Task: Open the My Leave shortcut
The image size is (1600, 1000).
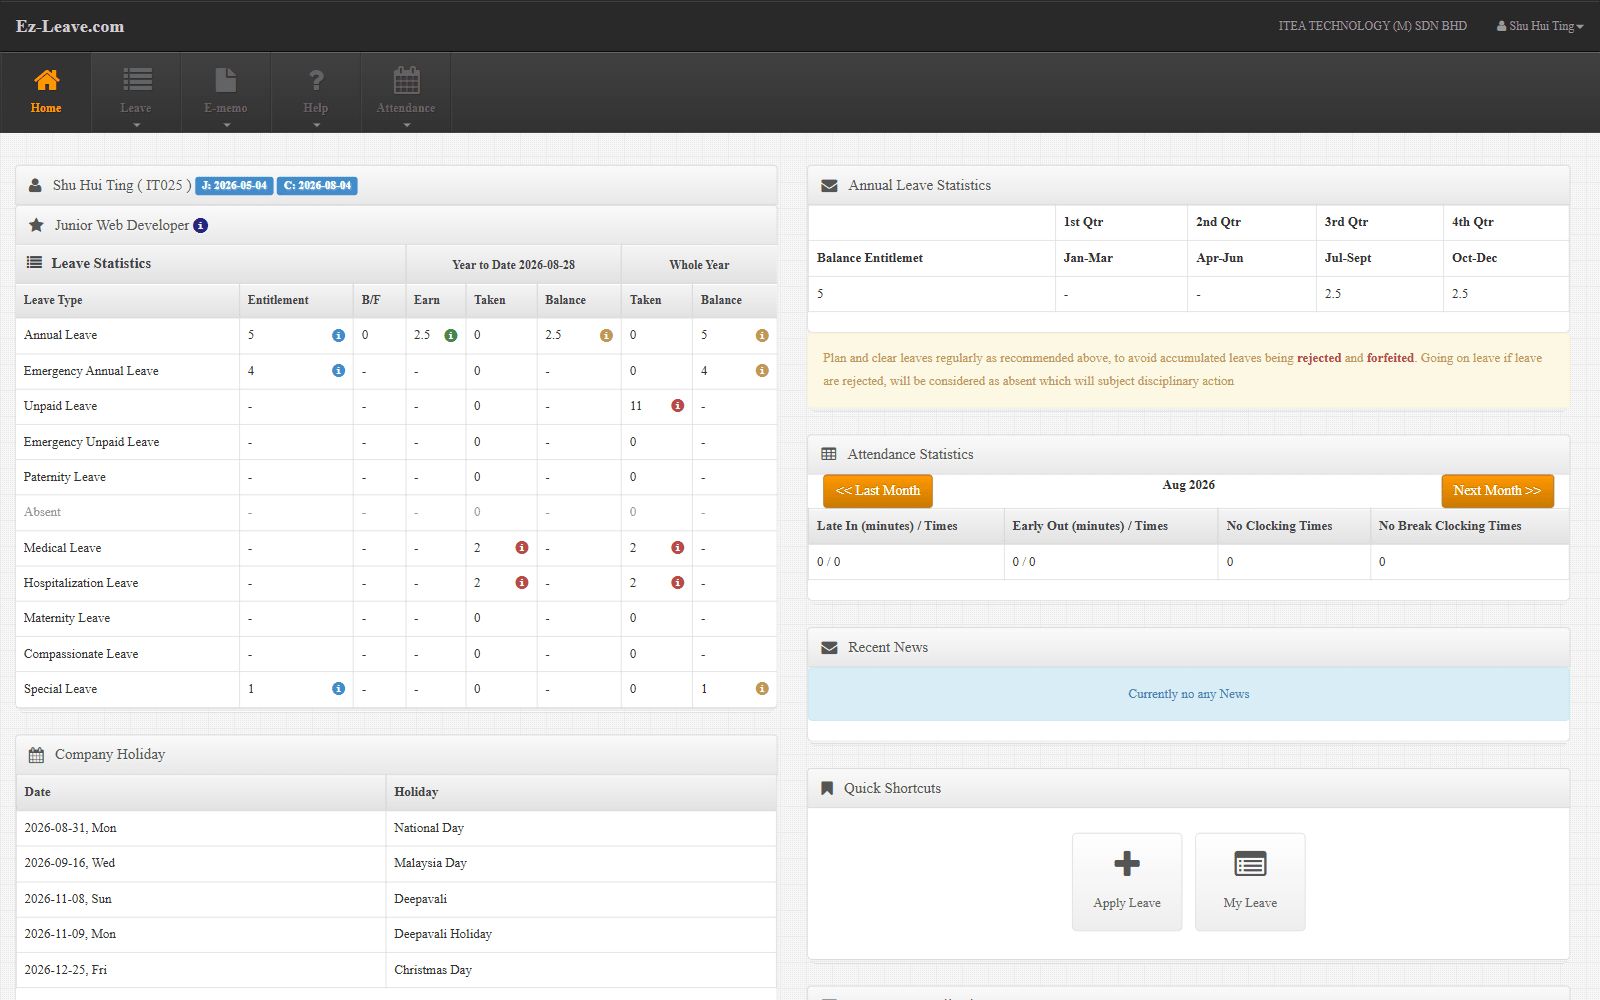Action: click(x=1250, y=882)
